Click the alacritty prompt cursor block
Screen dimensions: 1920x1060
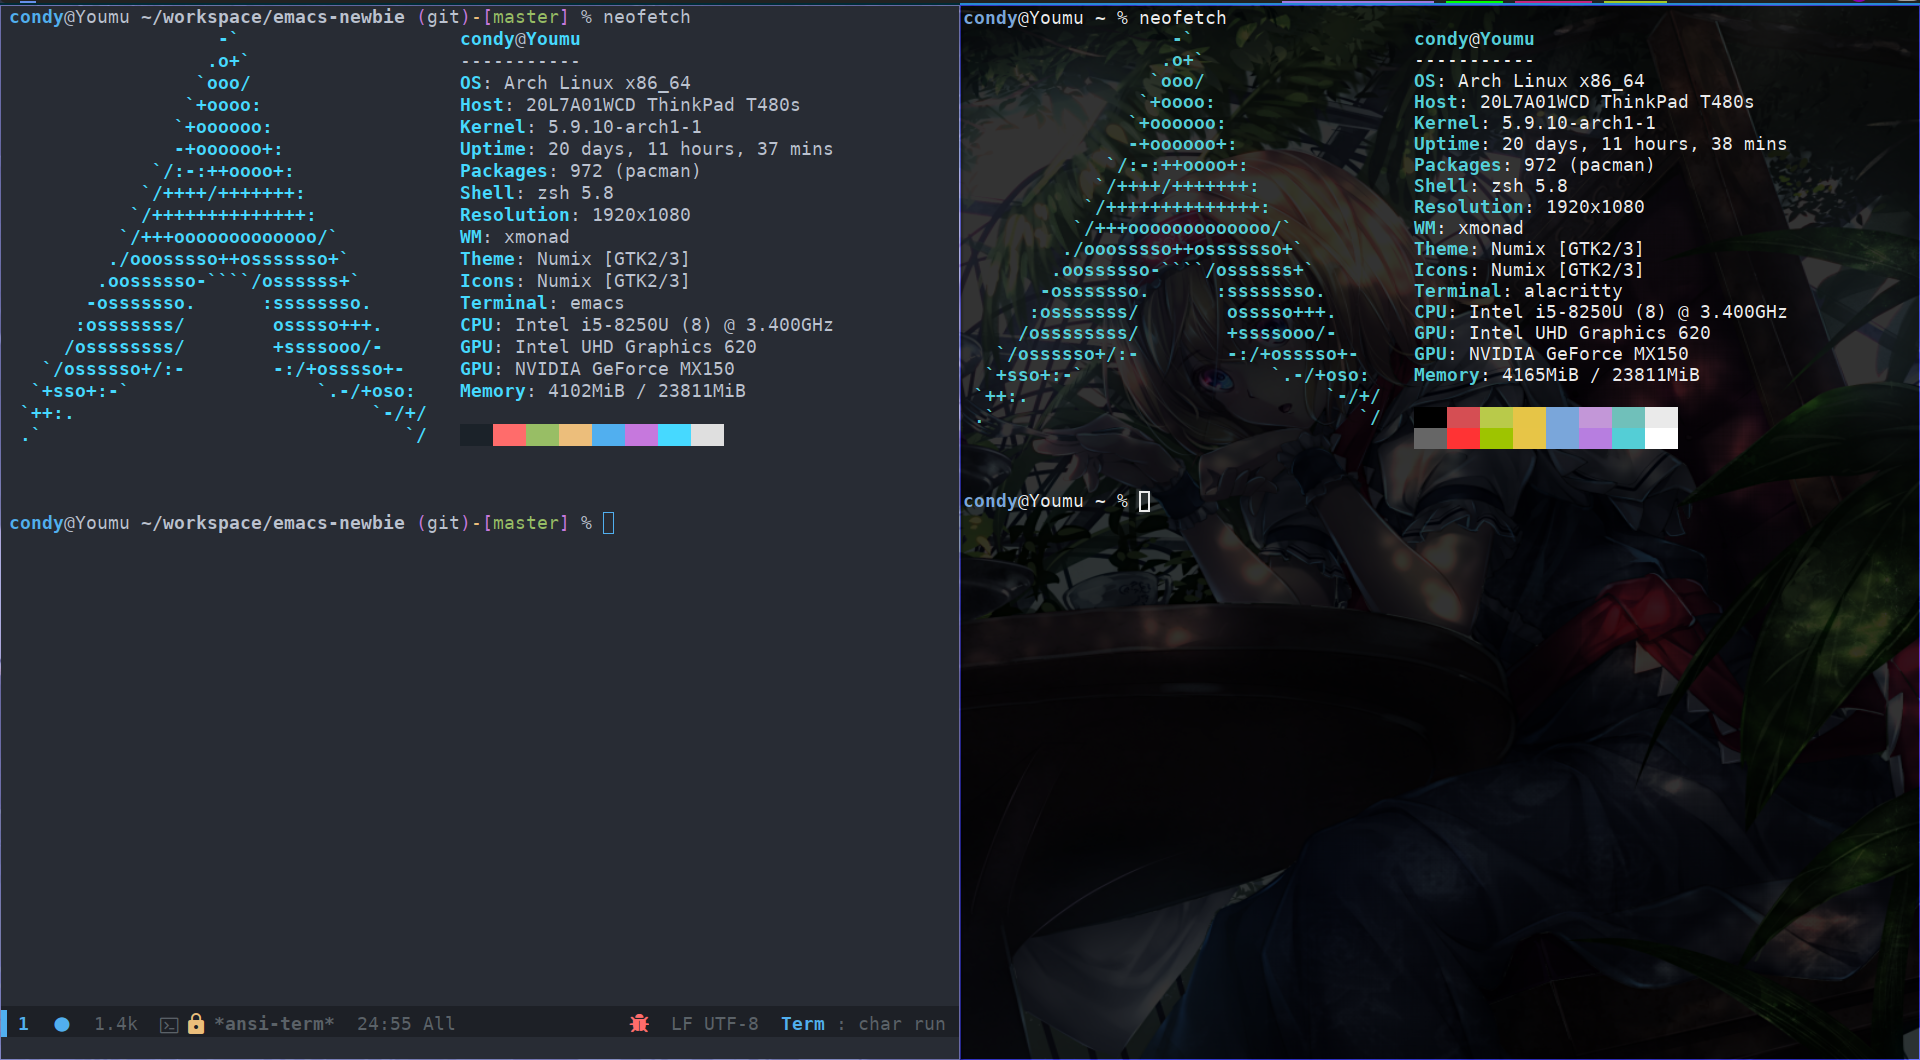tap(1144, 501)
